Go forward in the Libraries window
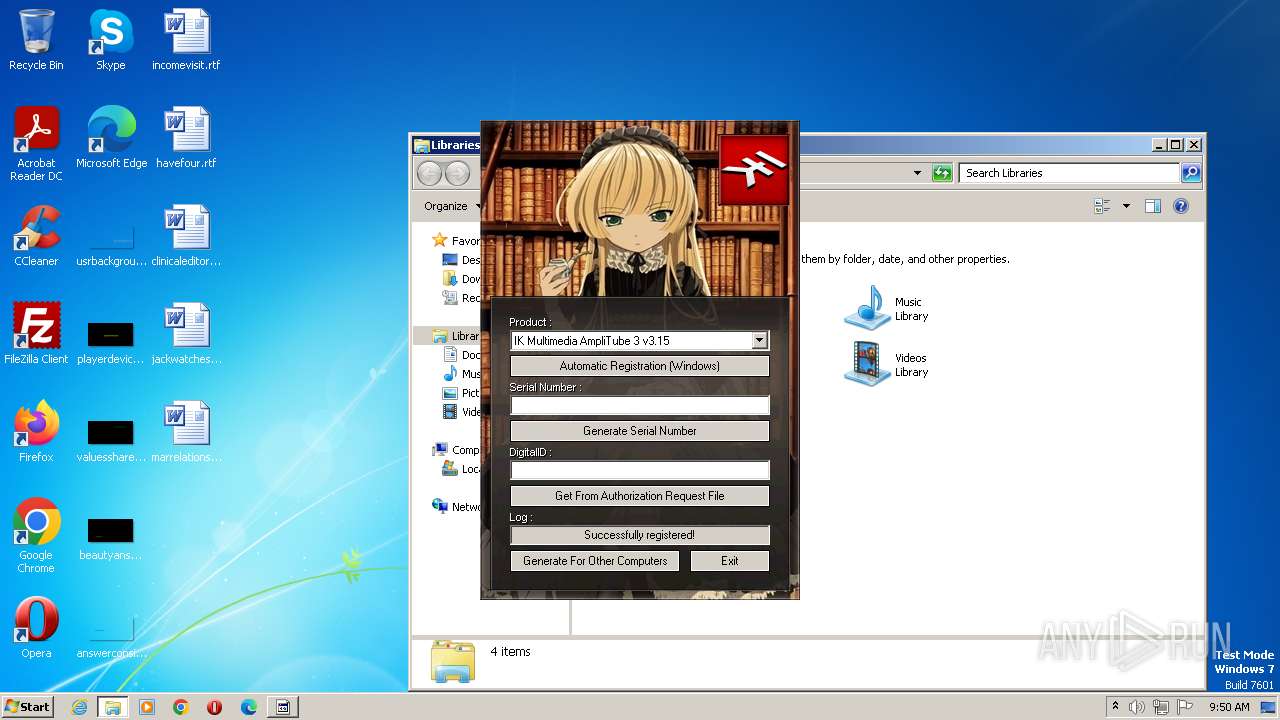Viewport: 1280px width, 720px height. (x=457, y=173)
